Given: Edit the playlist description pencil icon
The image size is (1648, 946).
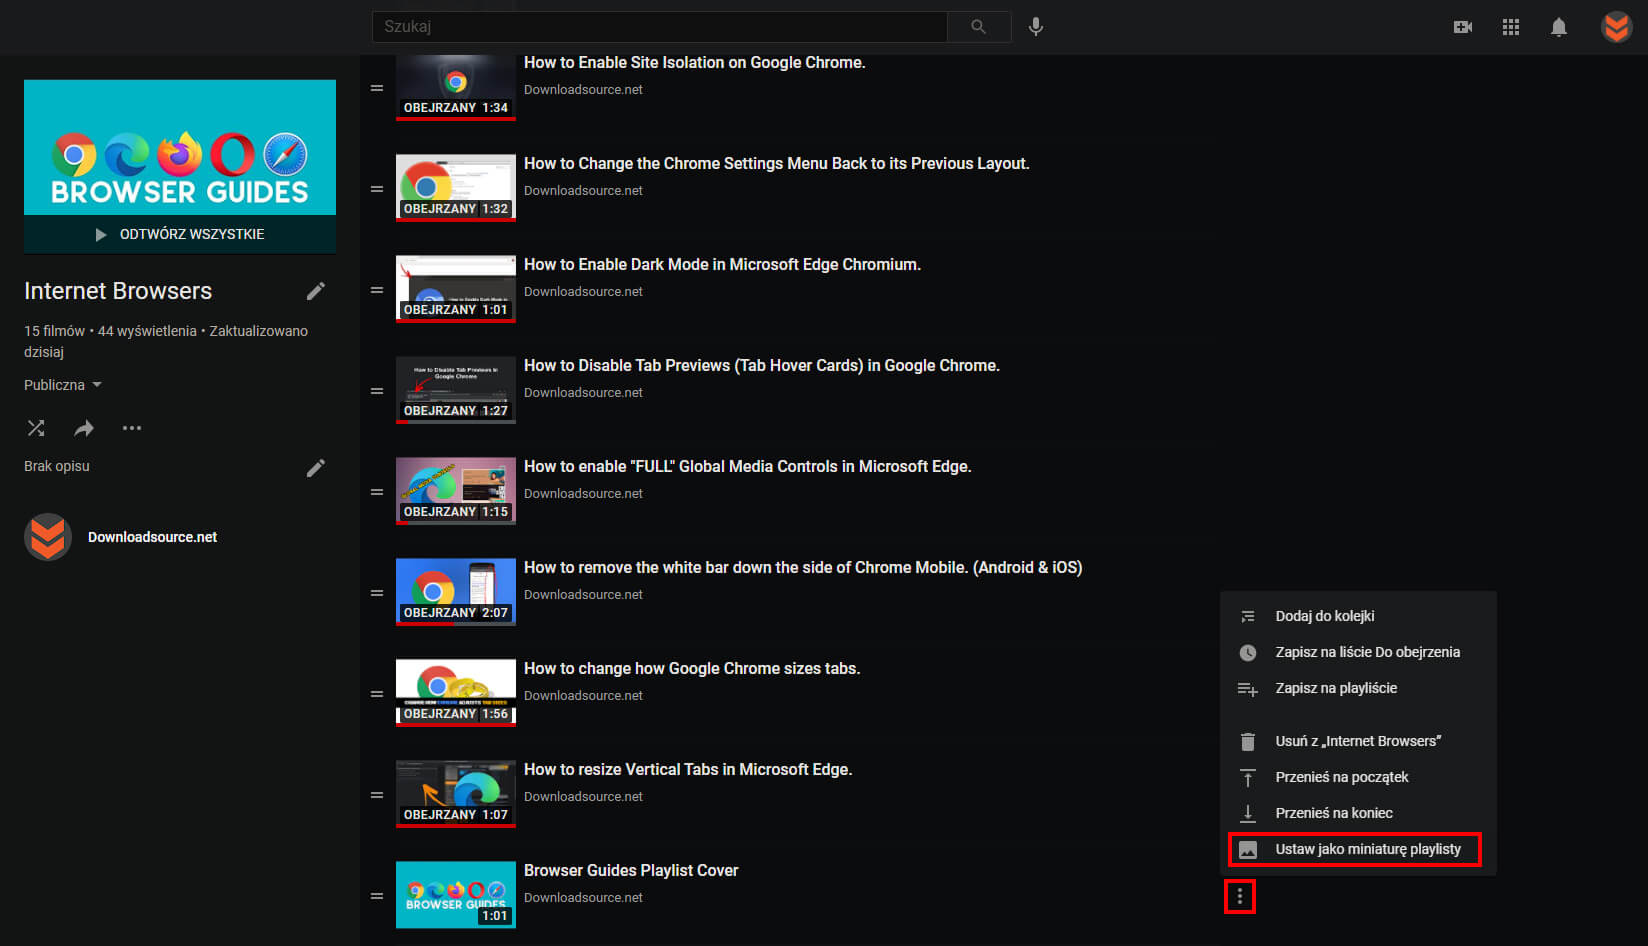Looking at the screenshot, I should coord(316,467).
